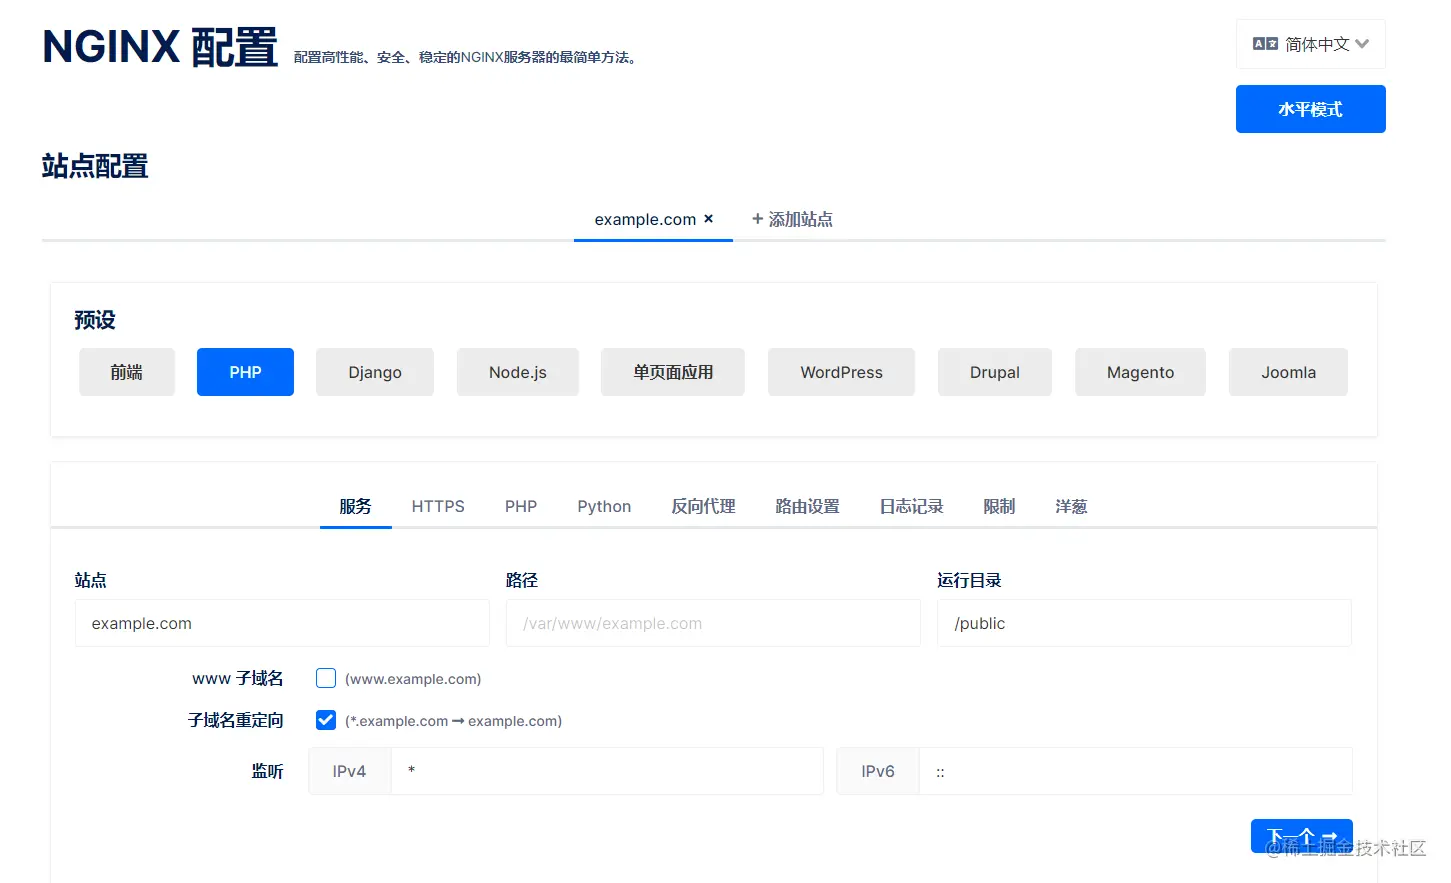Click the 水平模式 button
1451x883 pixels.
click(1310, 109)
